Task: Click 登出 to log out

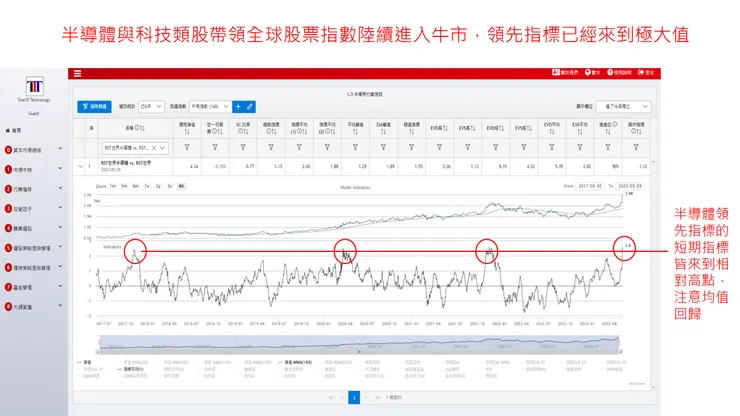Action: pos(646,73)
